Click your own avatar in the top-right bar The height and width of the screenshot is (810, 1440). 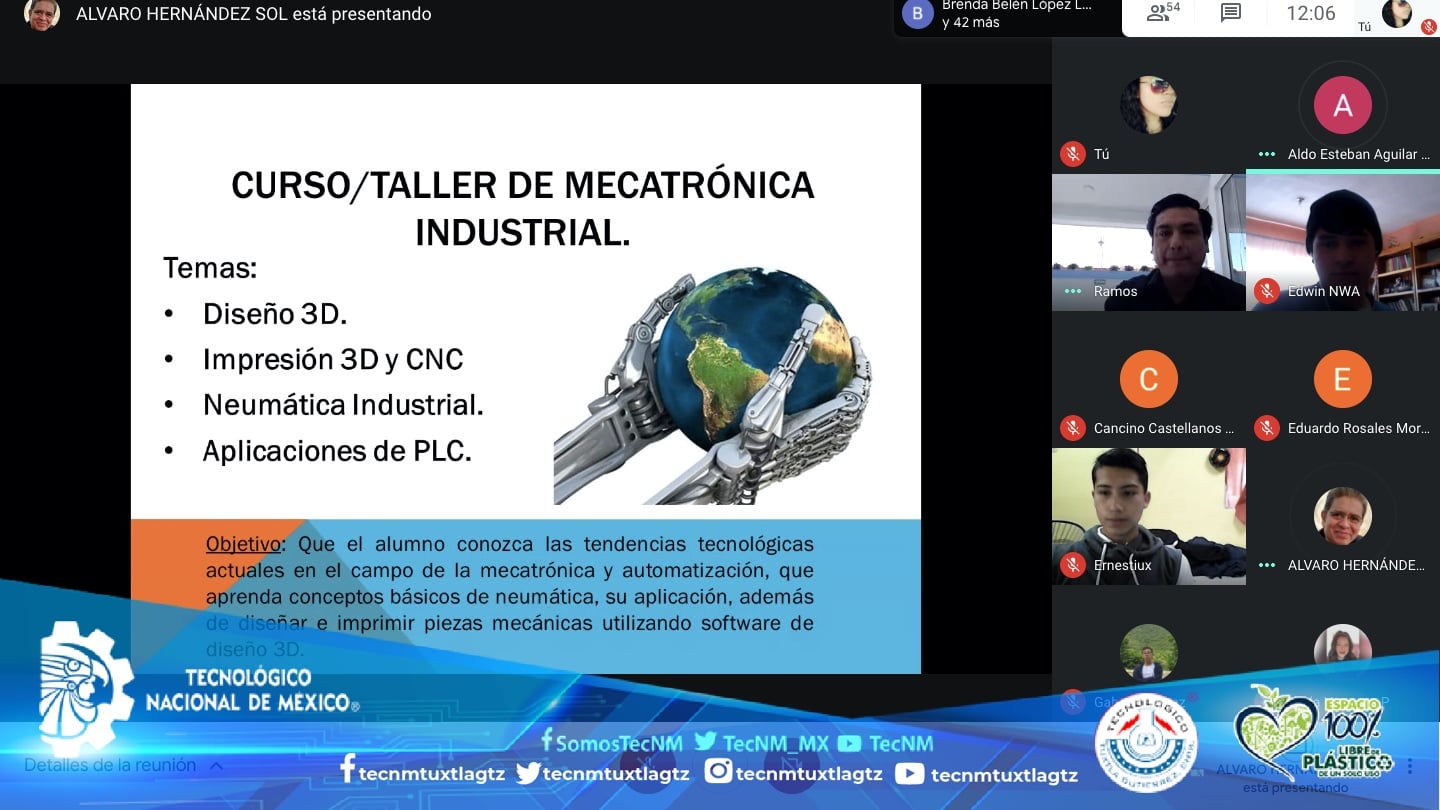[1397, 13]
